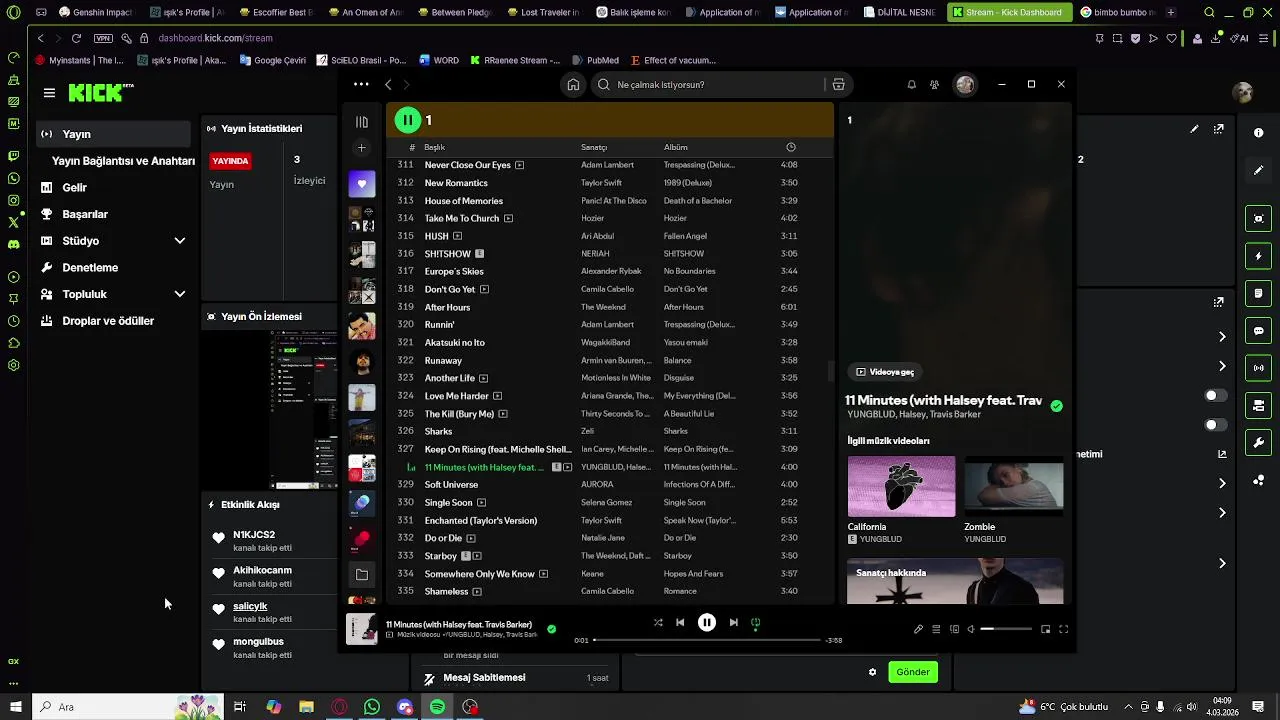
Task: Play the song Soft Universe
Action: coord(451,485)
